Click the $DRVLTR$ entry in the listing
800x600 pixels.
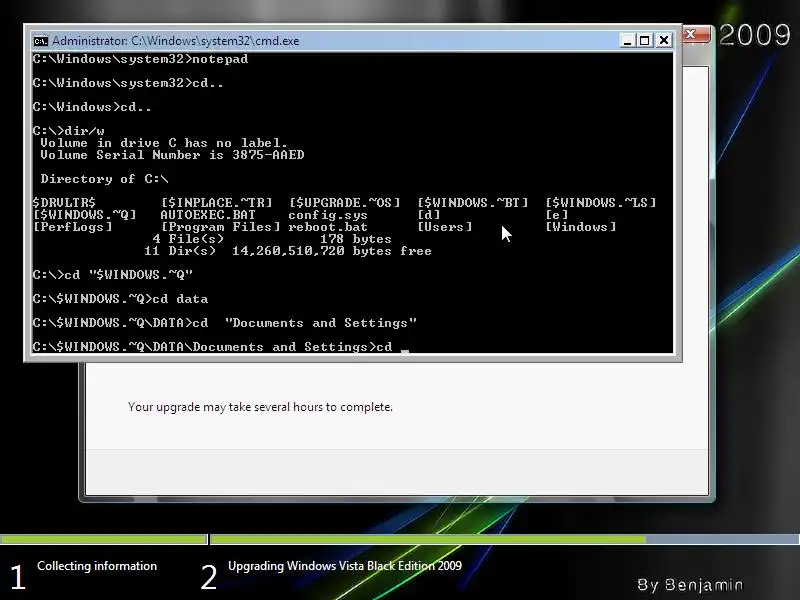pyautogui.click(x=64, y=203)
